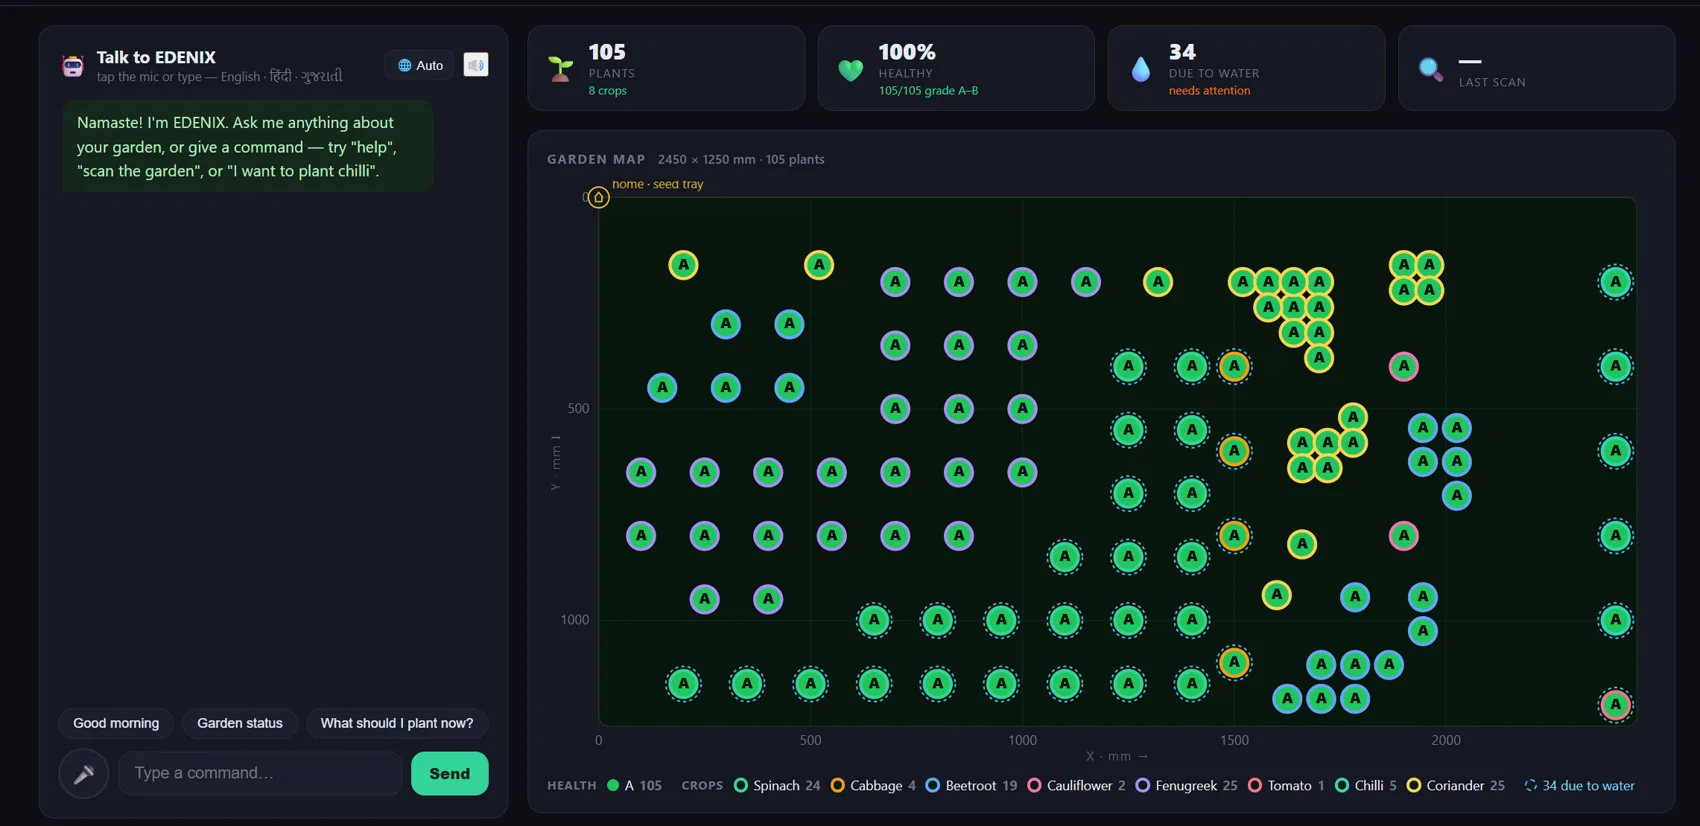Send the typed command
1700x826 pixels.
450,773
